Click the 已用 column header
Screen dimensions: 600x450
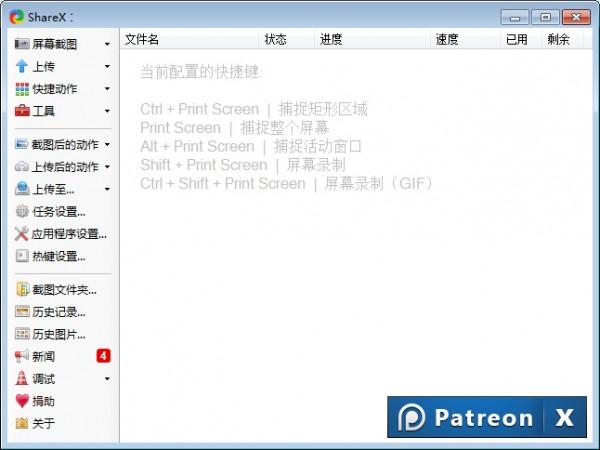click(521, 39)
